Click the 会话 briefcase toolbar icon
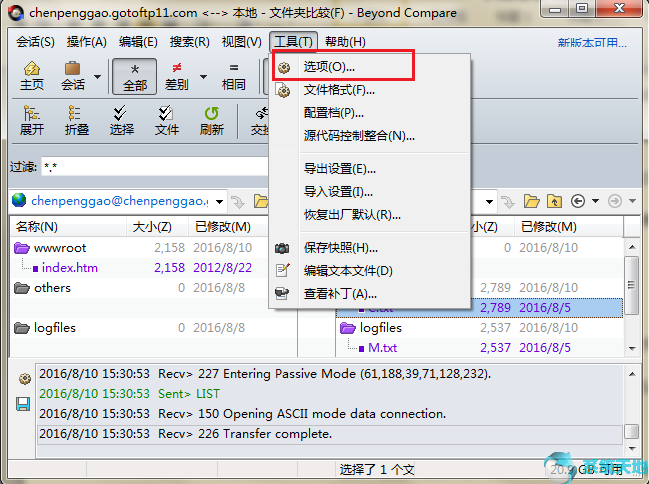Viewport: 649px width, 484px height. pyautogui.click(x=73, y=76)
